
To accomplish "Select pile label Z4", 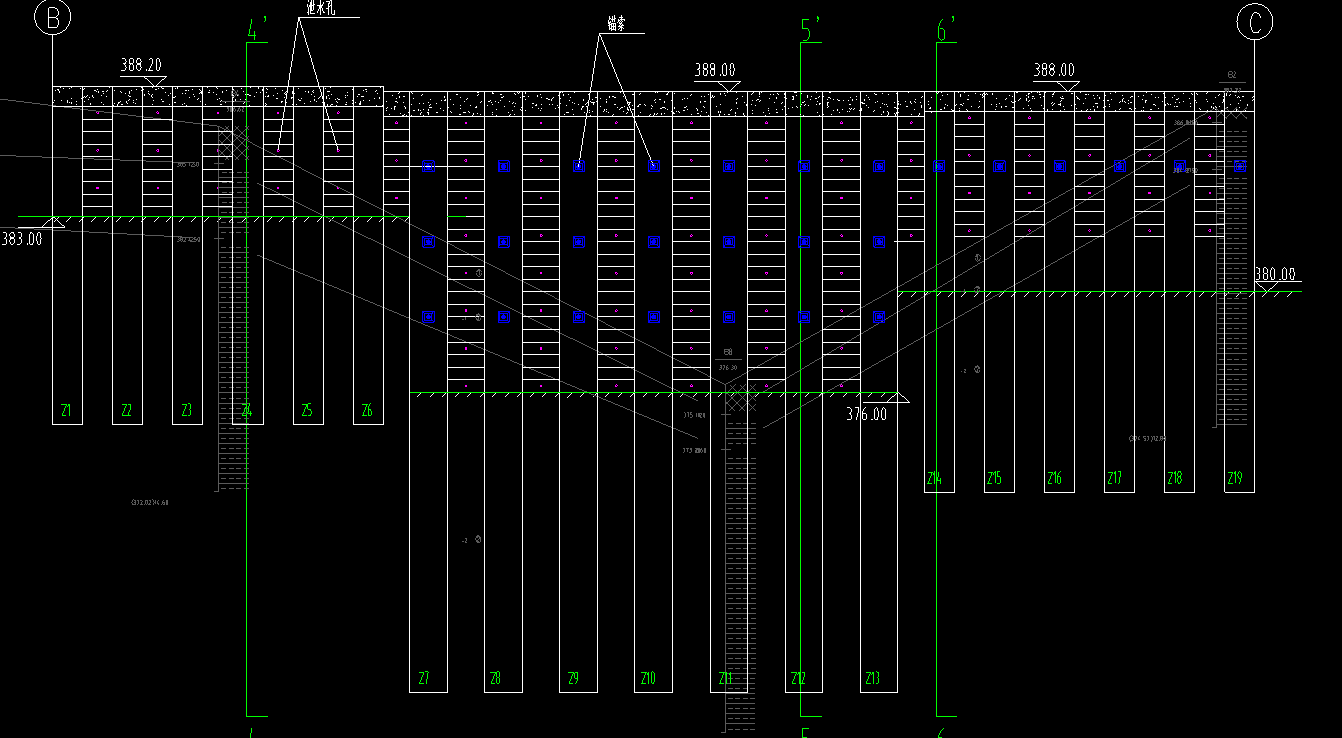I will tap(246, 410).
